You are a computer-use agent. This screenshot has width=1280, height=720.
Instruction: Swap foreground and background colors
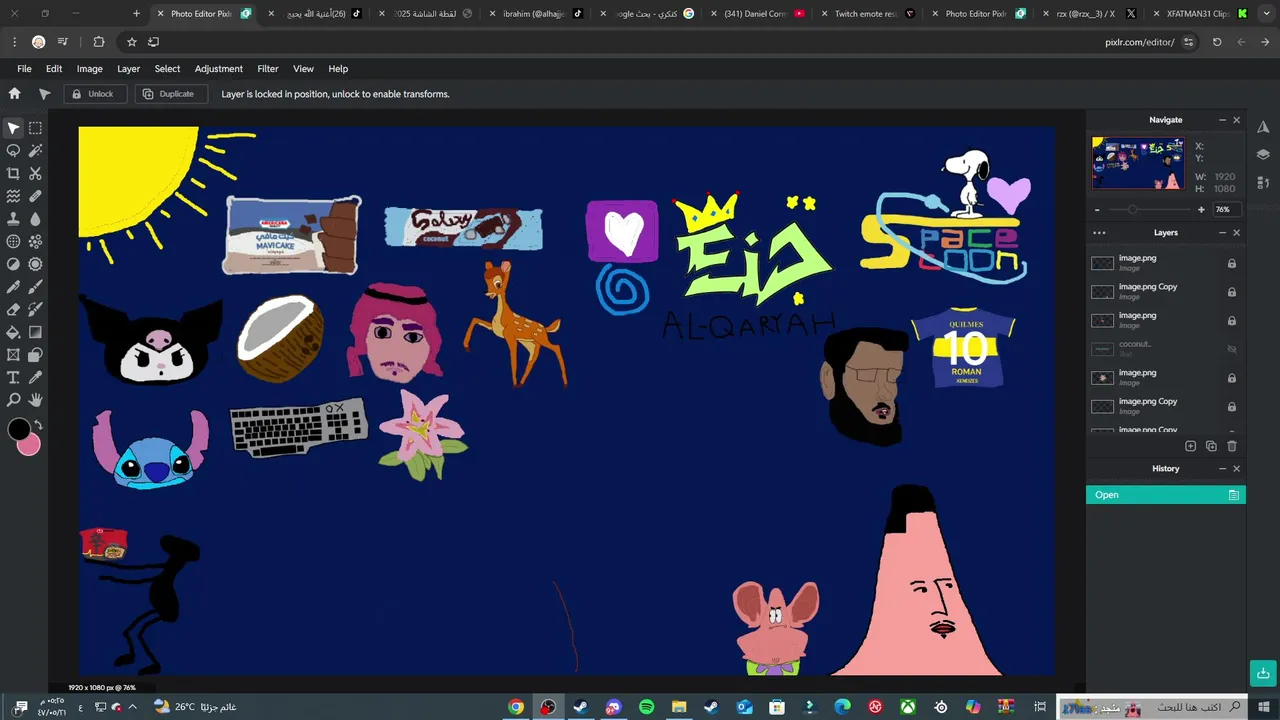click(38, 424)
